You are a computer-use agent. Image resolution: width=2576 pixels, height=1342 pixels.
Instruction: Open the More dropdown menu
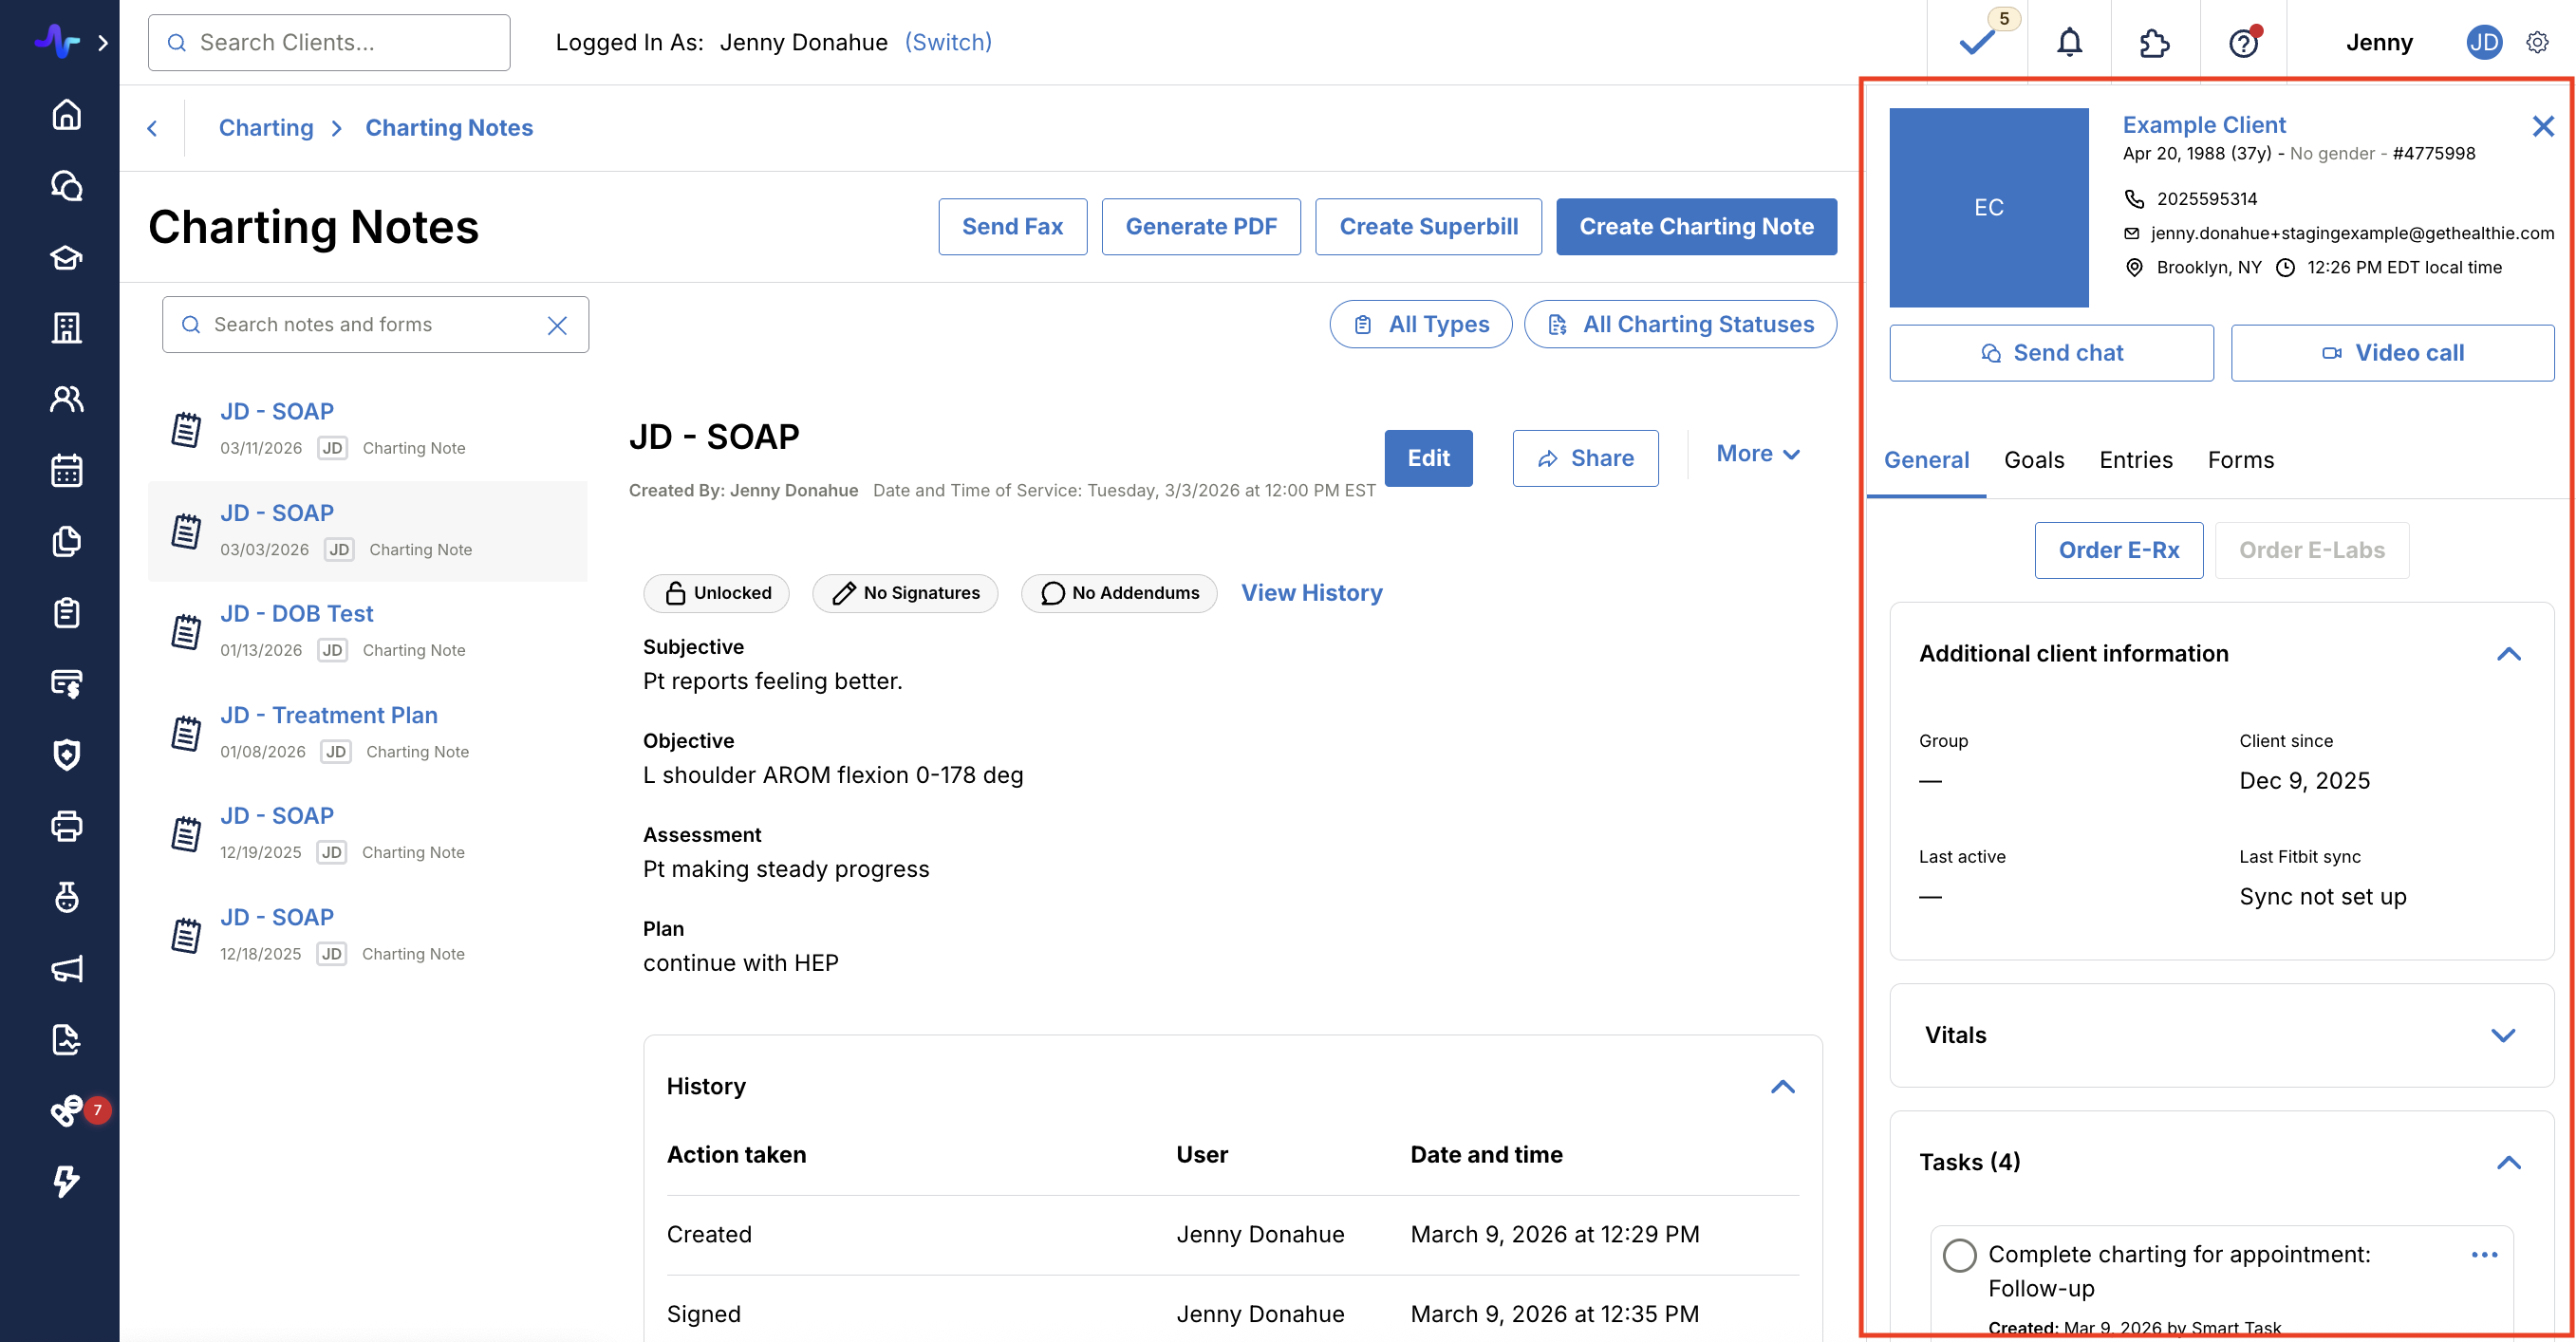coord(1758,454)
